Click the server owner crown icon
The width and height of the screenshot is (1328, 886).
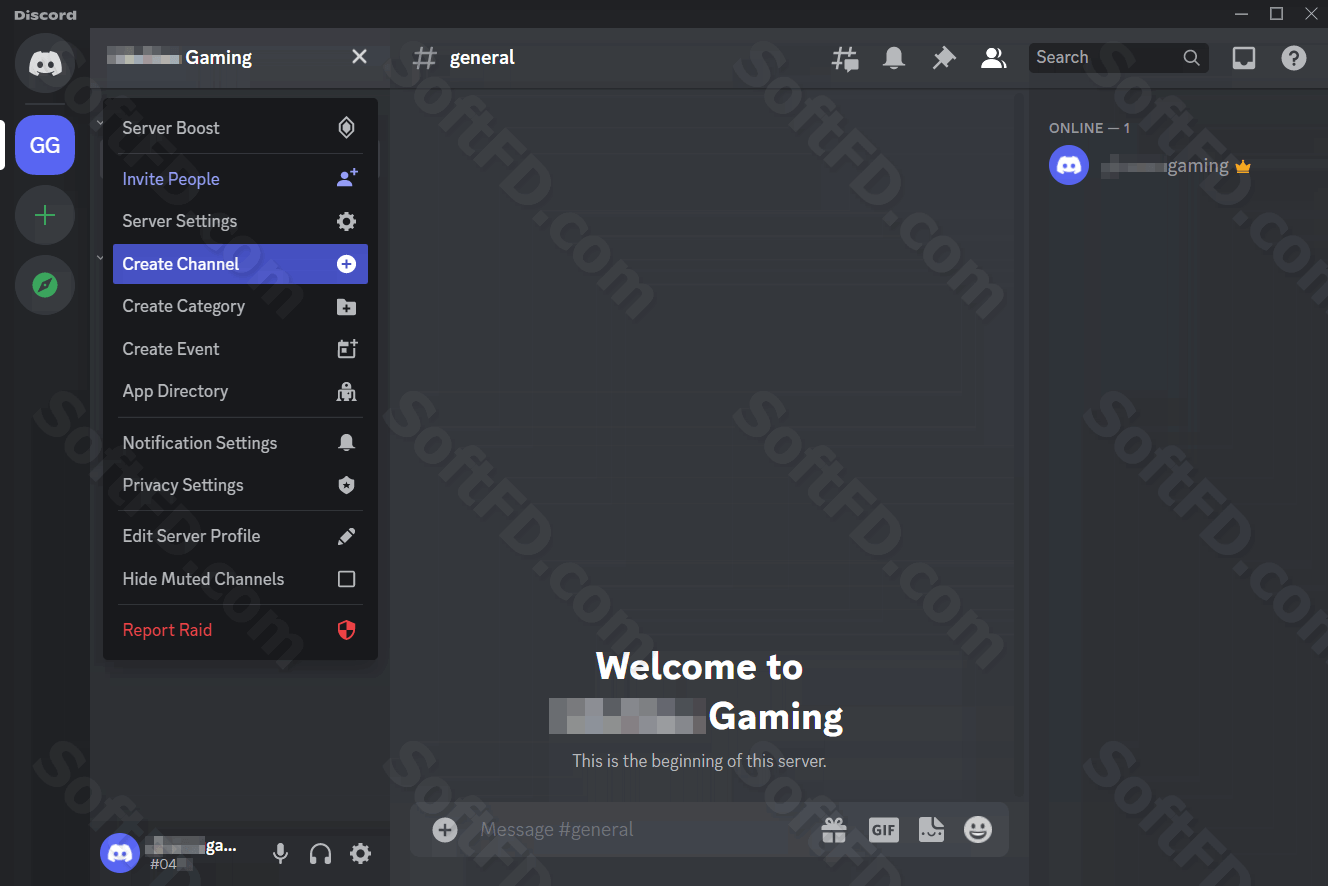1243,167
